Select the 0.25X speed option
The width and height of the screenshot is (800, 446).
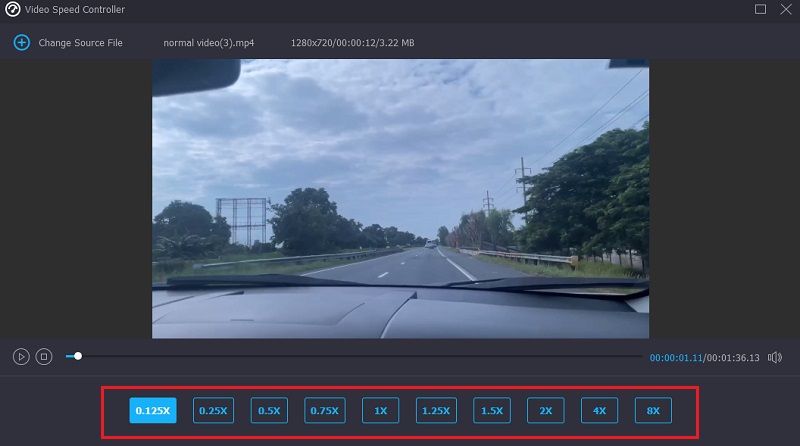click(213, 410)
